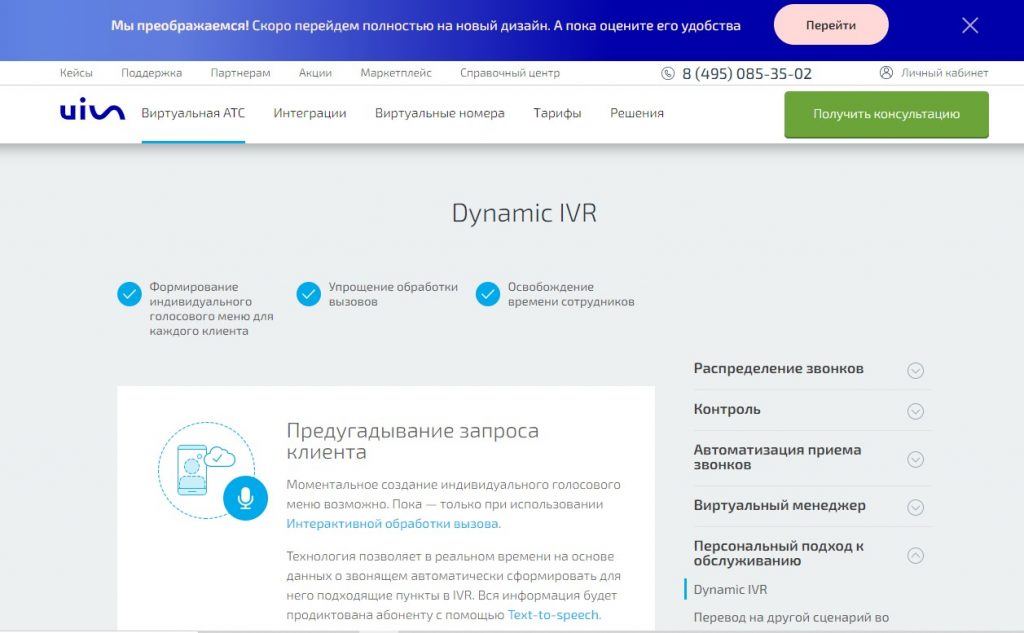Switch to the Интеграции tab
1024x633 pixels.
[309, 113]
